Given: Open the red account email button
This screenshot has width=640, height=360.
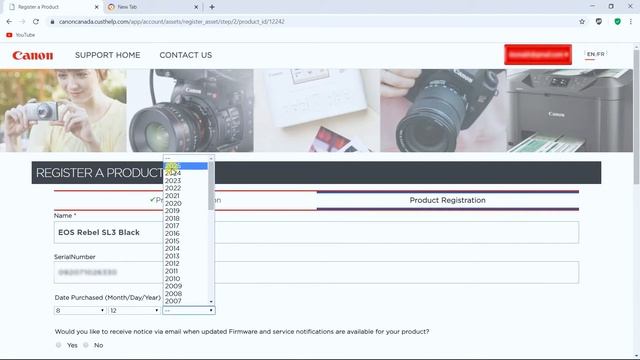Looking at the screenshot, I should click(x=538, y=54).
